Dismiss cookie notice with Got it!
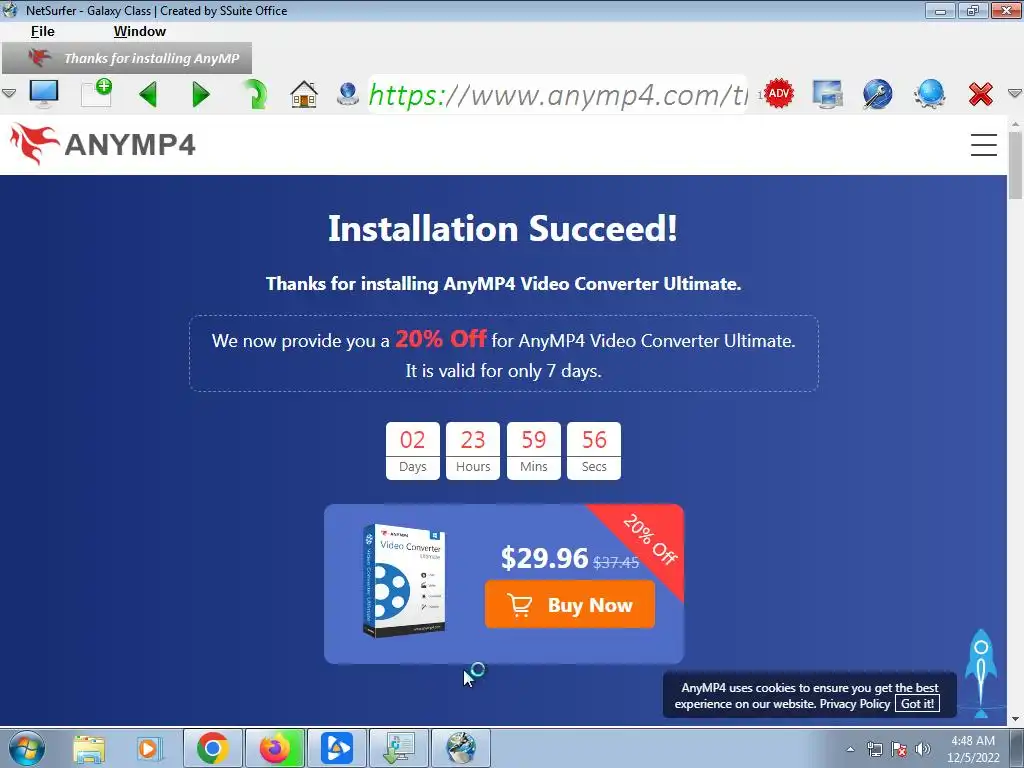This screenshot has width=1024, height=768. [917, 703]
